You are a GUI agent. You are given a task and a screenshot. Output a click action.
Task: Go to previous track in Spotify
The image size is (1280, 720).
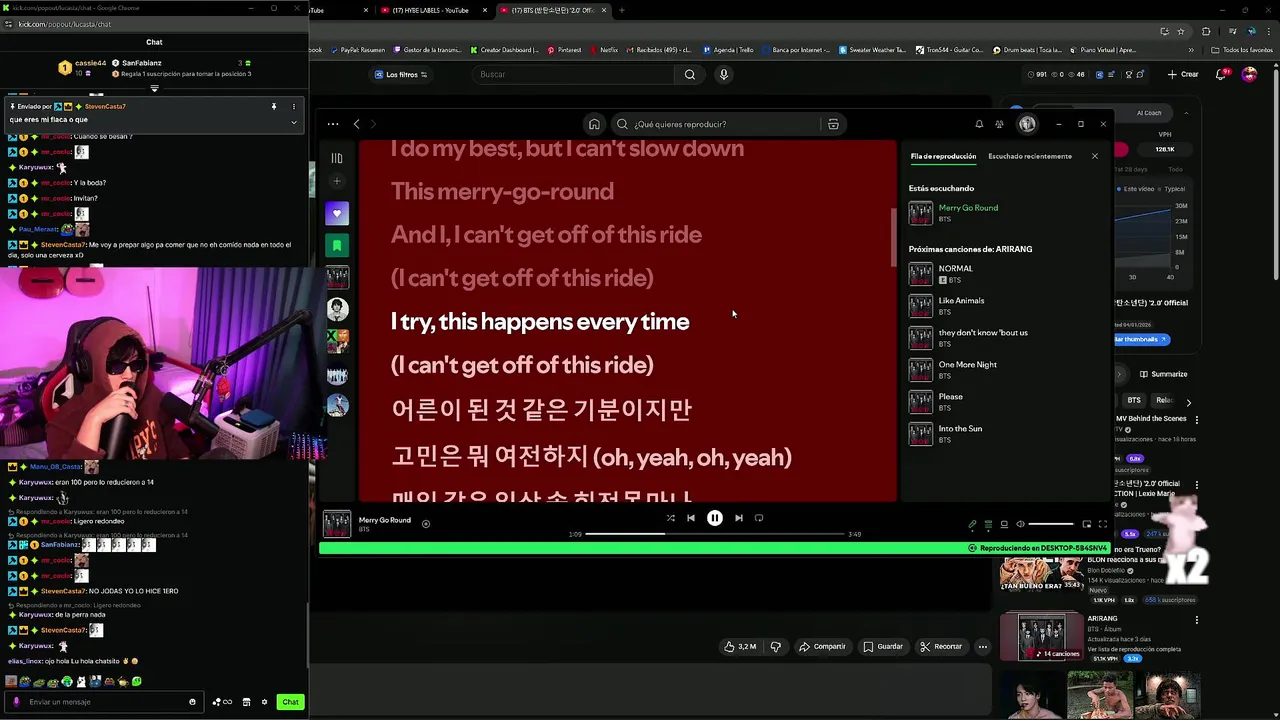[x=690, y=518]
